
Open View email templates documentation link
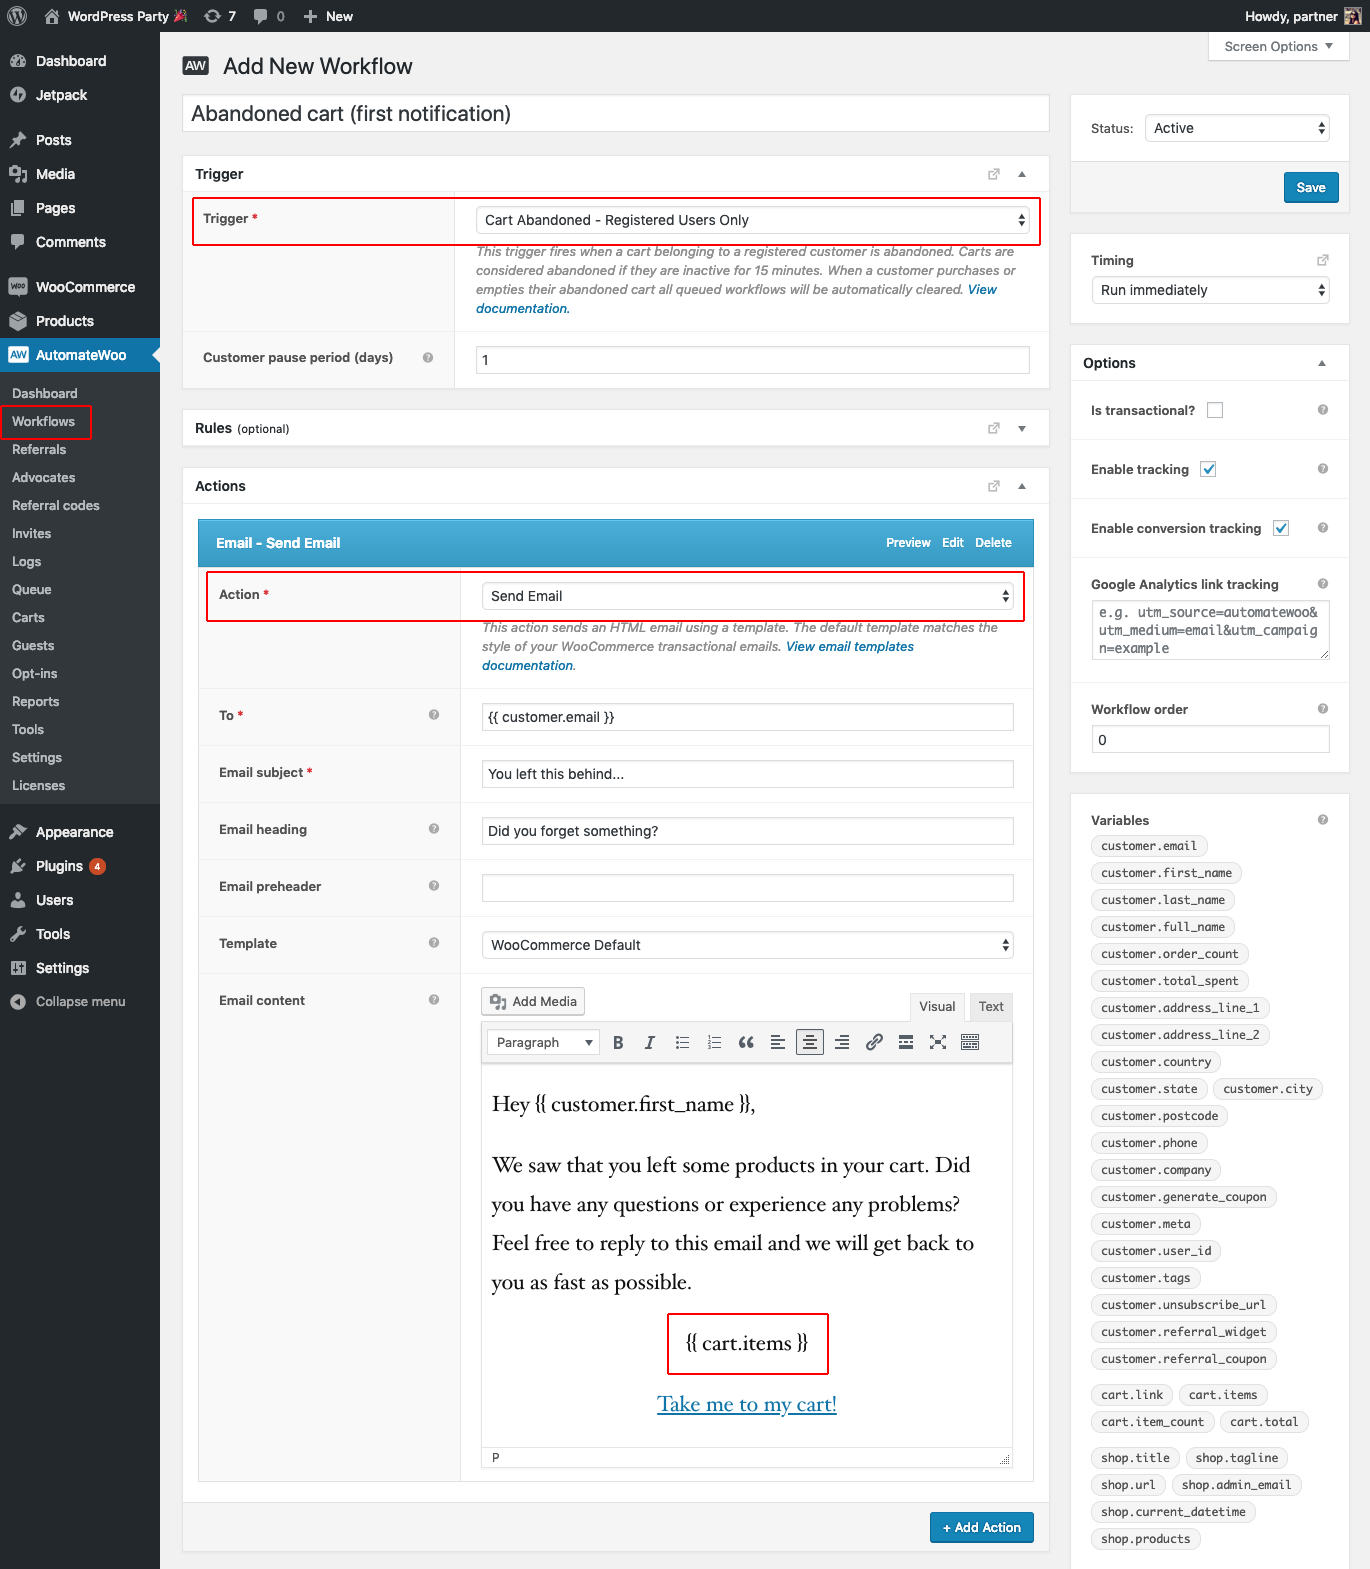850,647
